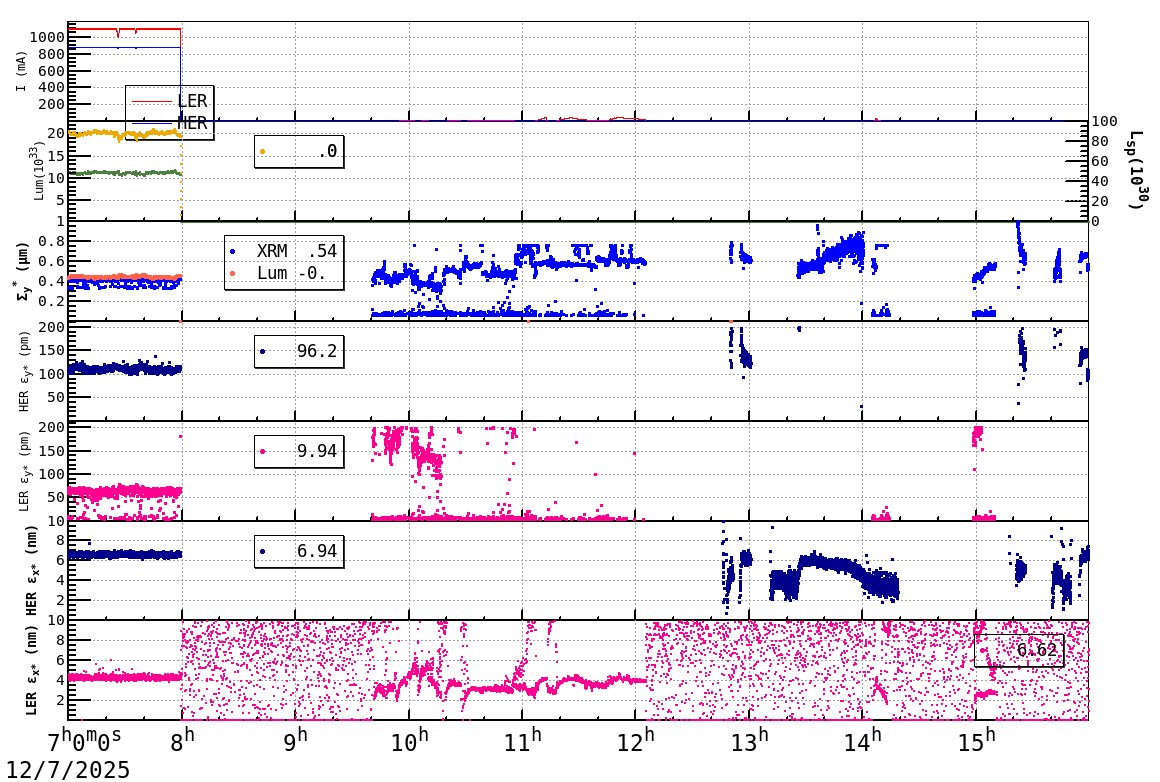Viewport: 1160px width, 782px height.
Task: Select the blue XRM legend marker dot
Action: [233, 252]
